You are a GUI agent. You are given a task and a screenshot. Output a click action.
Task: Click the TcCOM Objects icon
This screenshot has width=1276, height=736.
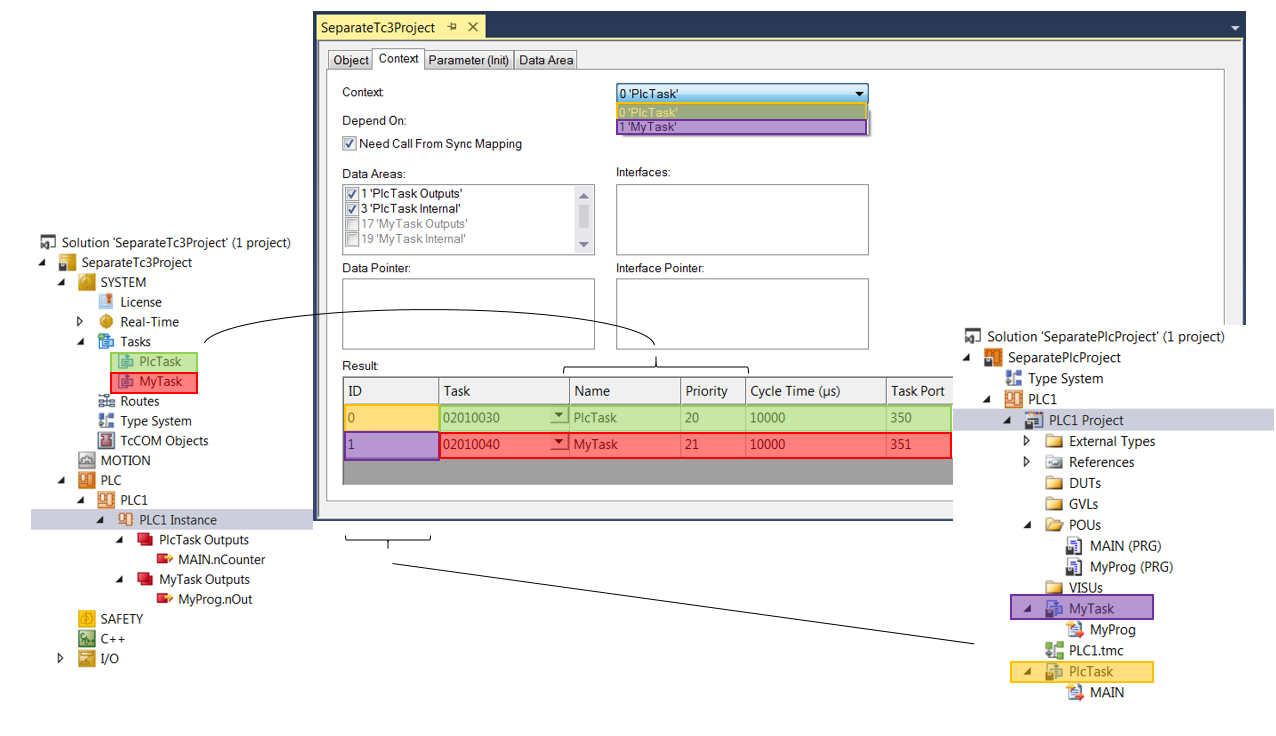pyautogui.click(x=106, y=441)
